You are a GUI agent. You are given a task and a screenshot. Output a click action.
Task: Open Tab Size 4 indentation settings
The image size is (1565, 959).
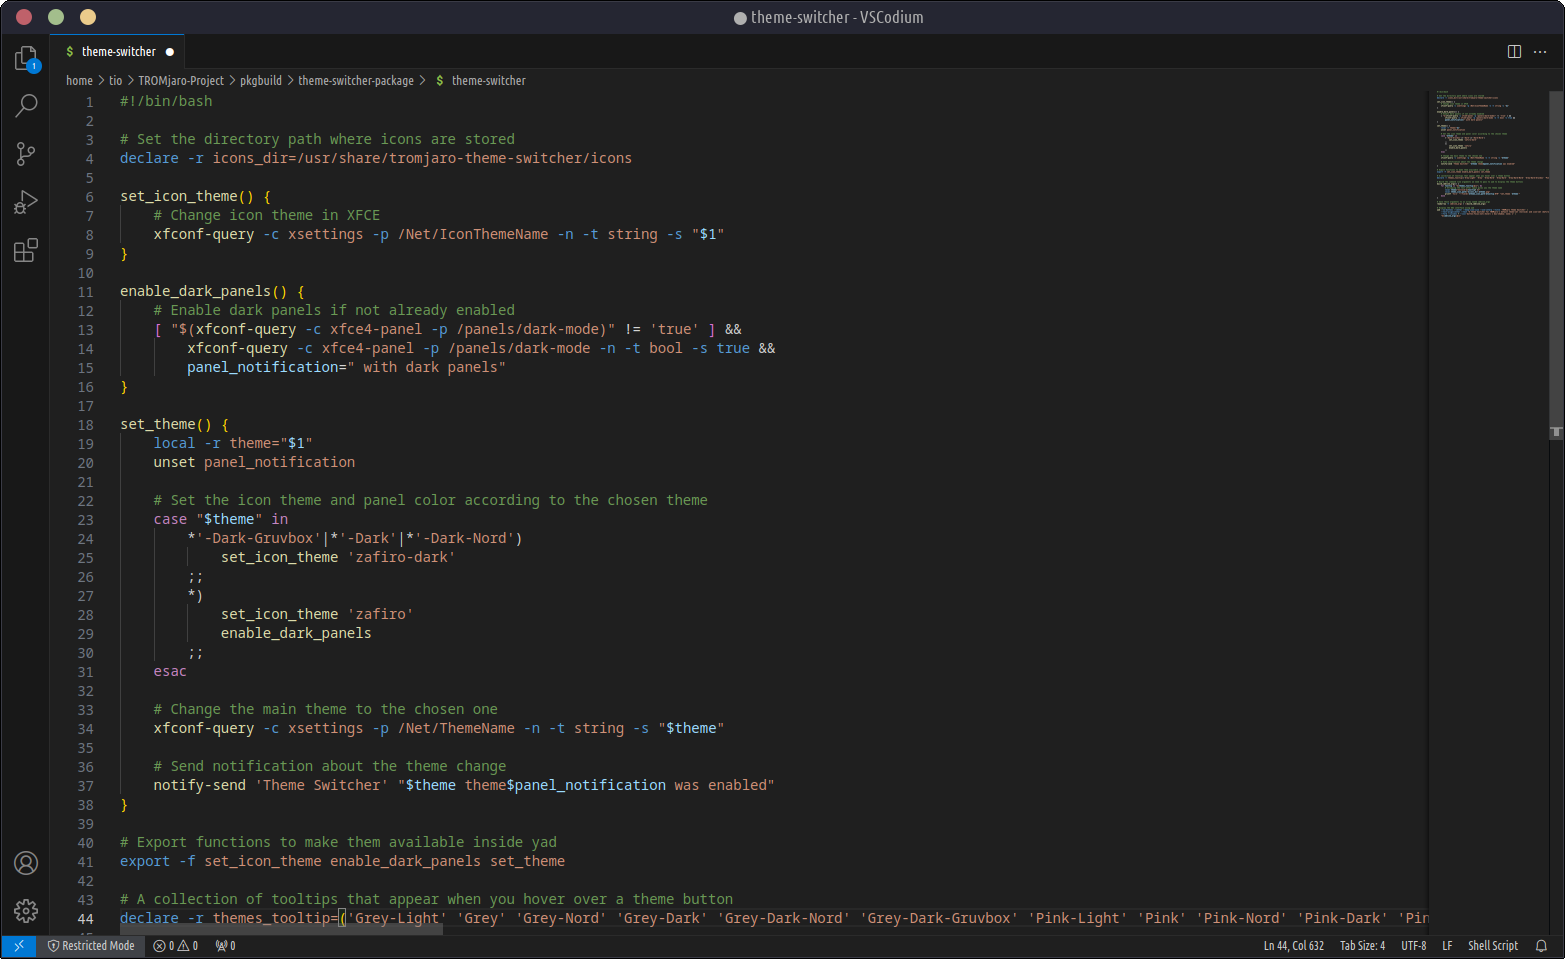click(x=1362, y=945)
